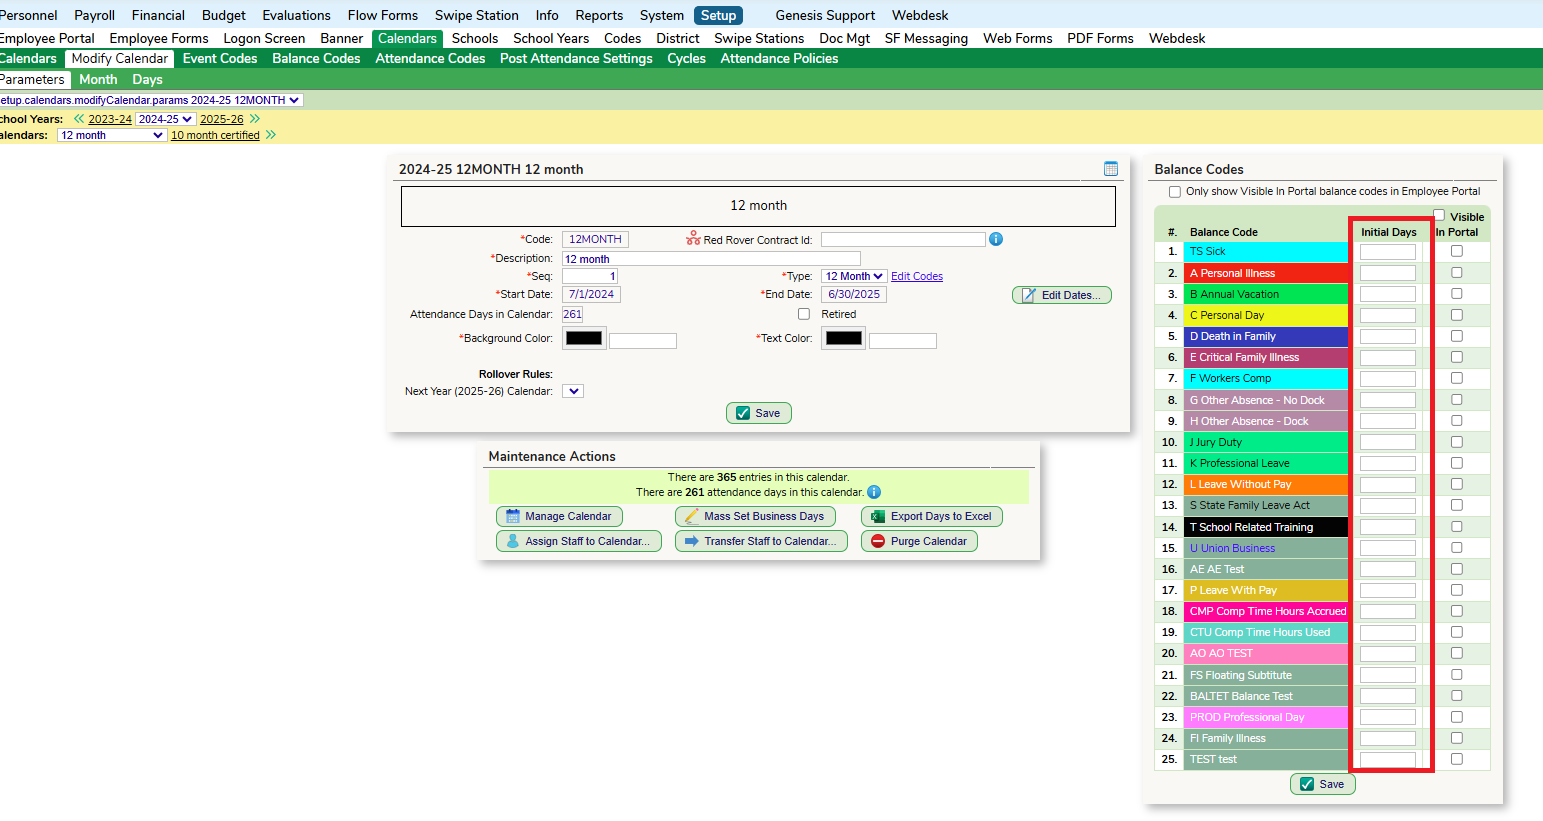Toggle the Retired checkbox
This screenshot has height=821, width=1543.
tap(804, 314)
